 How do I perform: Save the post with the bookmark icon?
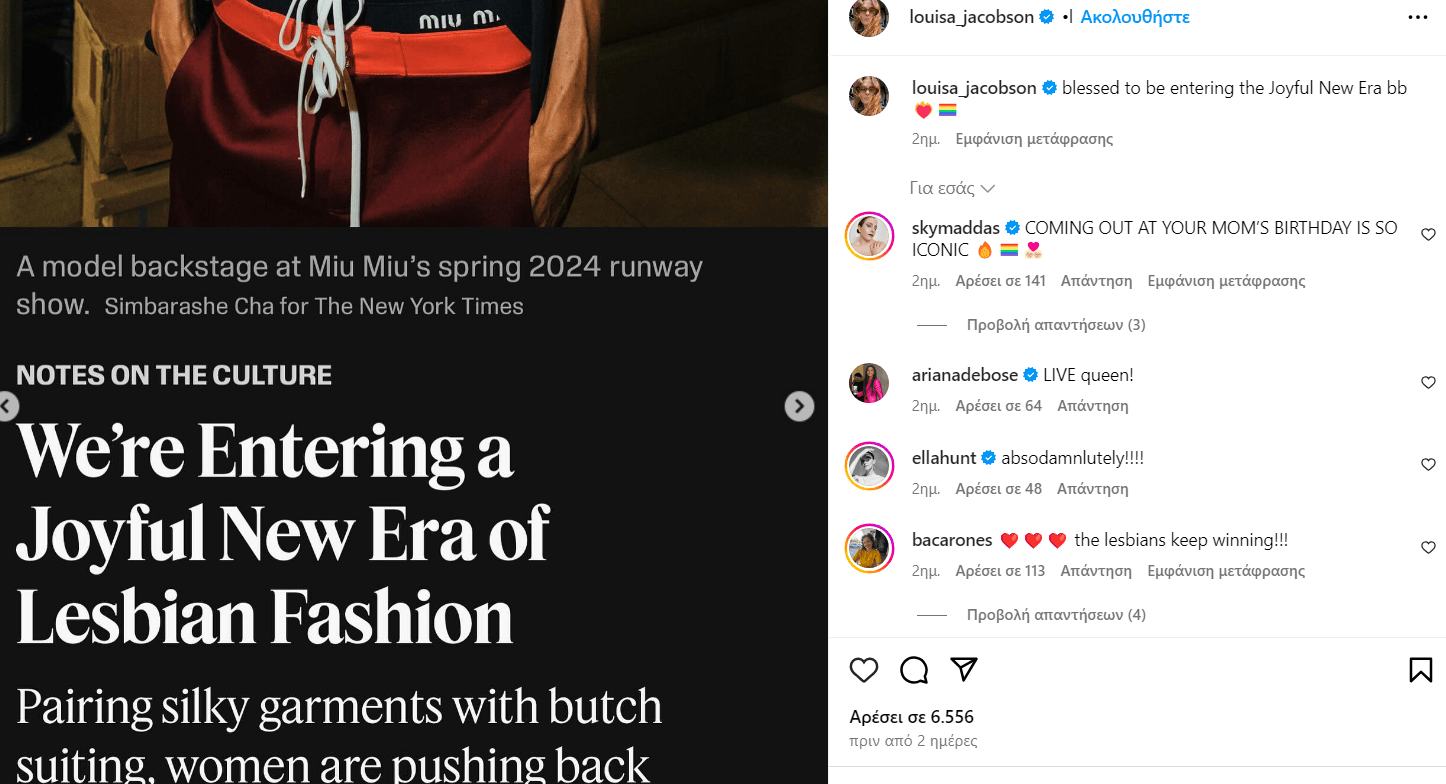(1421, 670)
